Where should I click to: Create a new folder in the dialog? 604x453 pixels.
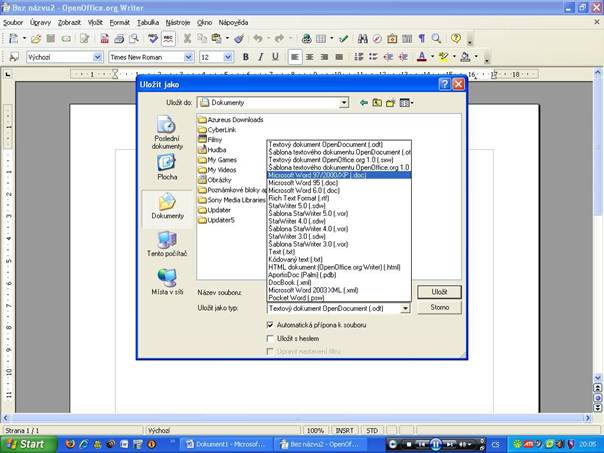point(391,103)
